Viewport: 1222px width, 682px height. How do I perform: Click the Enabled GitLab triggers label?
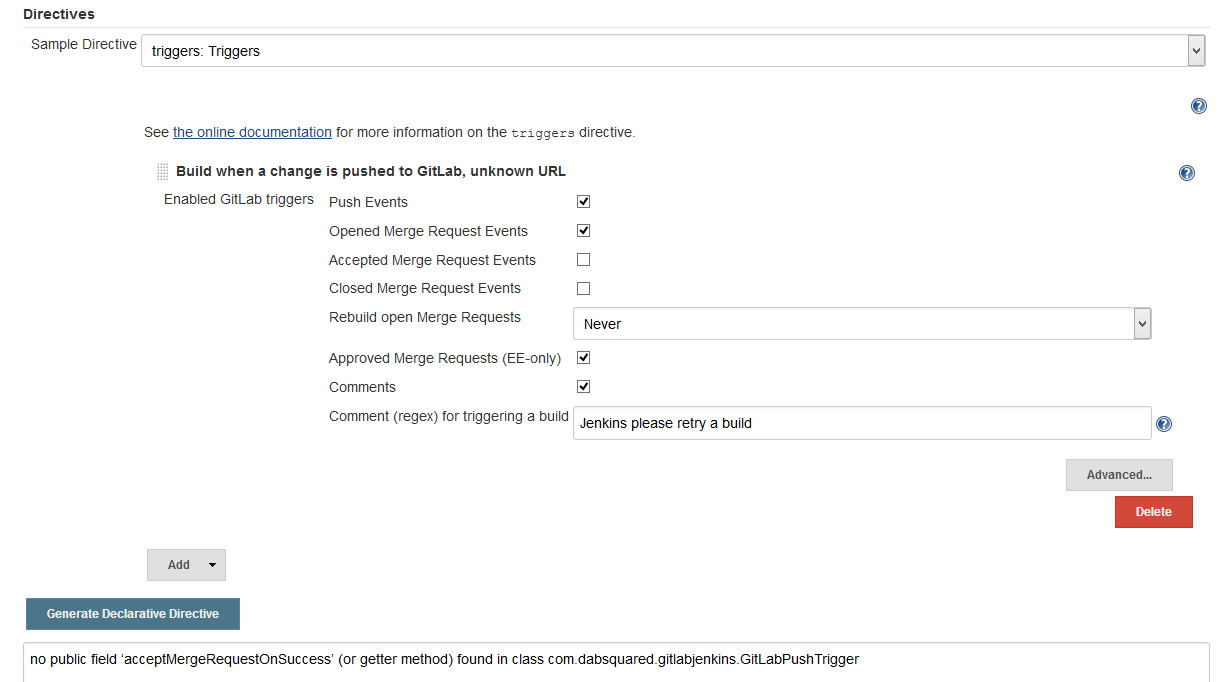pos(239,199)
